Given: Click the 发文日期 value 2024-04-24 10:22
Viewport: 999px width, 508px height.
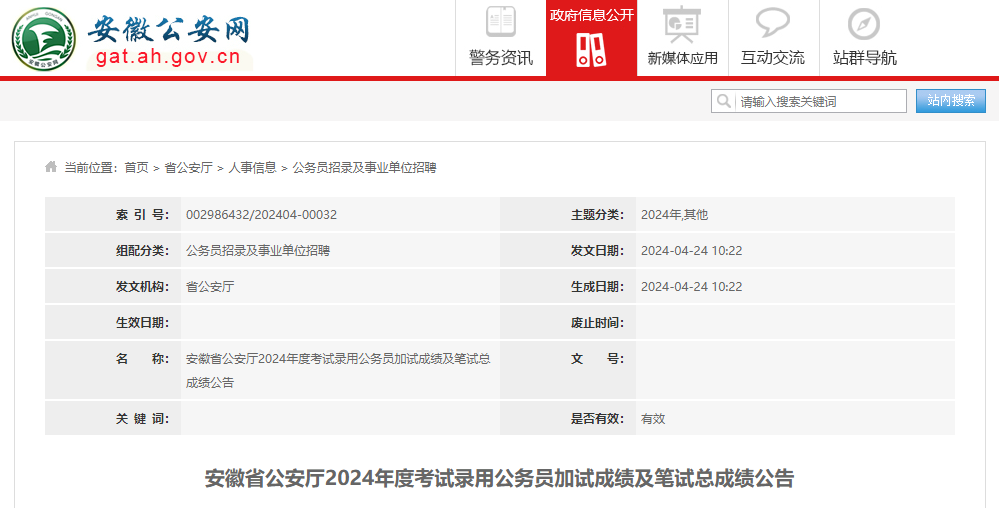Looking at the screenshot, I should point(691,250).
